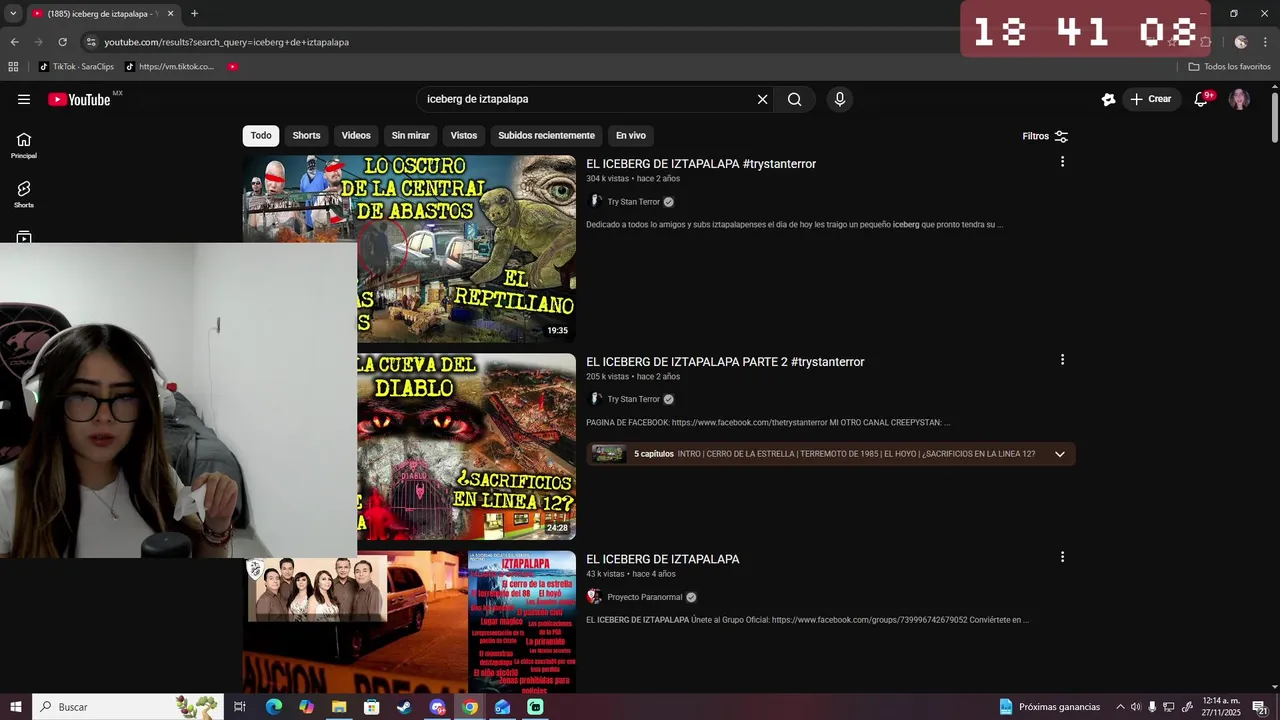Open video title EL ICEBERG DE IZTAPALAPA #trystanterror
Image resolution: width=1280 pixels, height=720 pixels.
pos(701,164)
